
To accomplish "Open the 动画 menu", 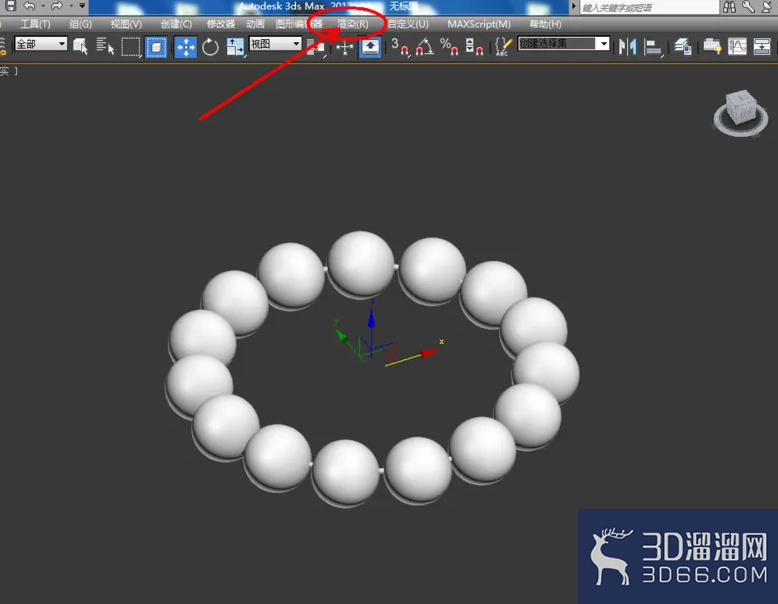I will point(256,24).
